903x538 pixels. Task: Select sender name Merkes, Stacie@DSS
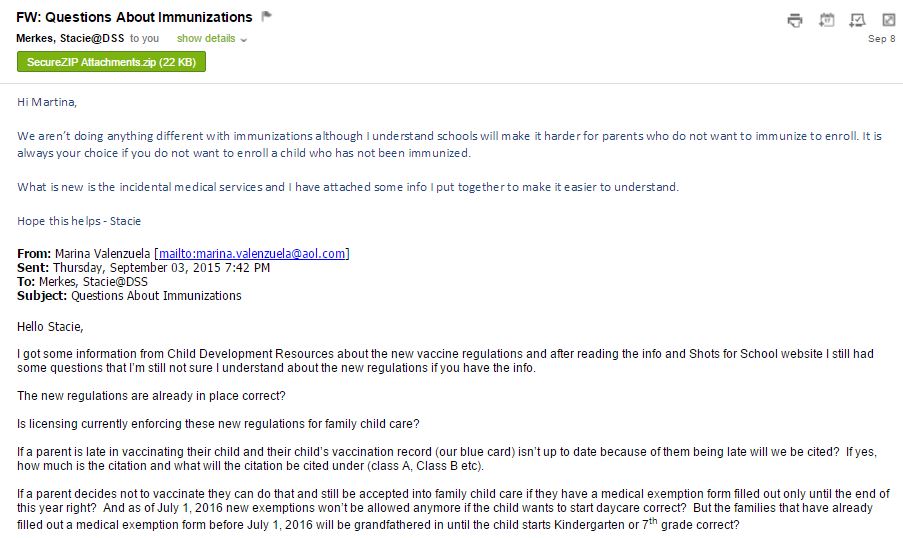pos(70,39)
